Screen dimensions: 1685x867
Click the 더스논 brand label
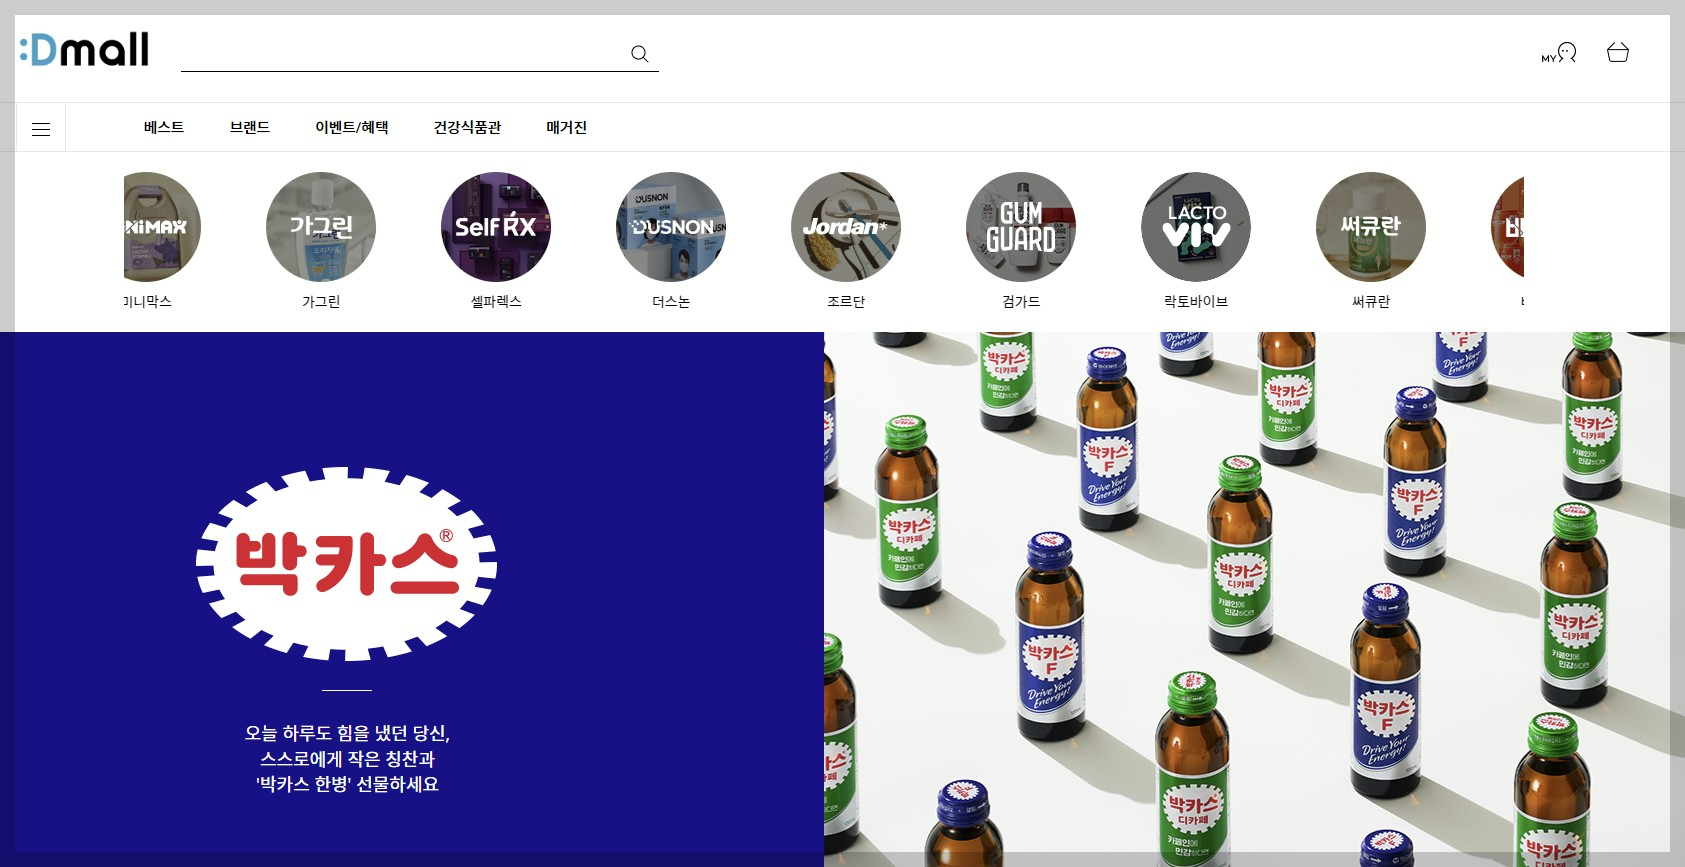(x=671, y=301)
